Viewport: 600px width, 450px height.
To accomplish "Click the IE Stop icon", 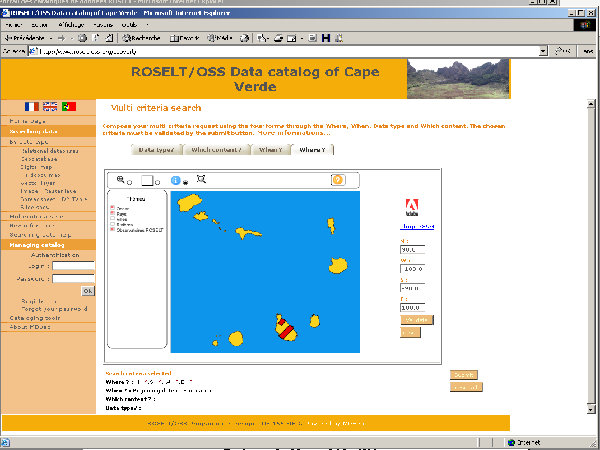I will coord(82,38).
